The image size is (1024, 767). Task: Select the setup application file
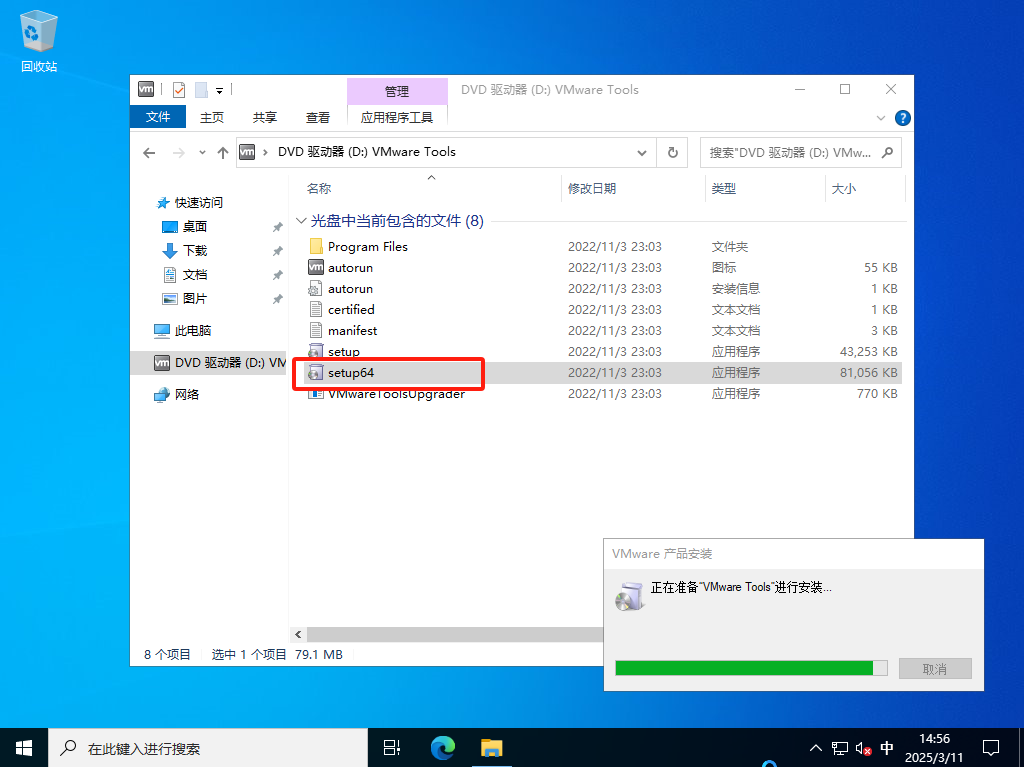(x=344, y=351)
